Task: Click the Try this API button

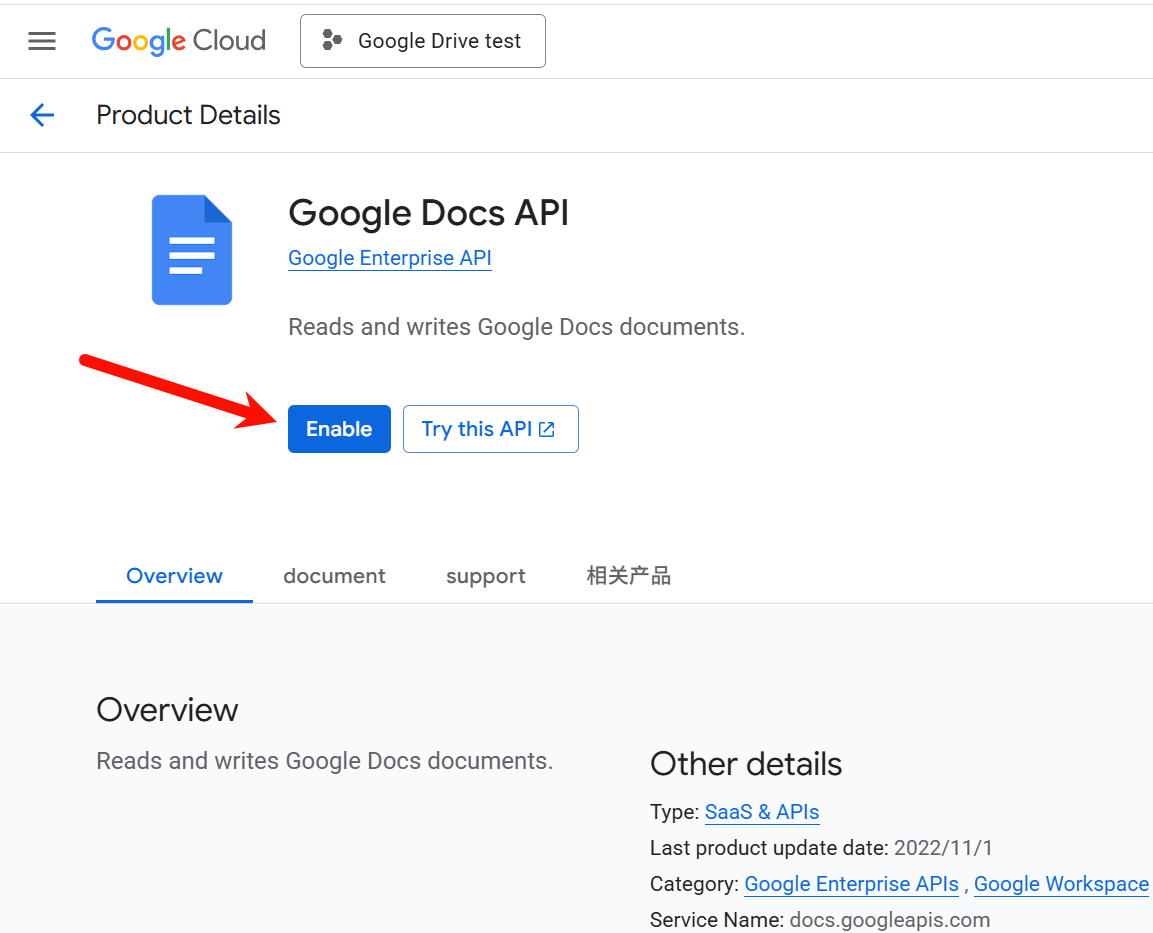Action: tap(490, 429)
